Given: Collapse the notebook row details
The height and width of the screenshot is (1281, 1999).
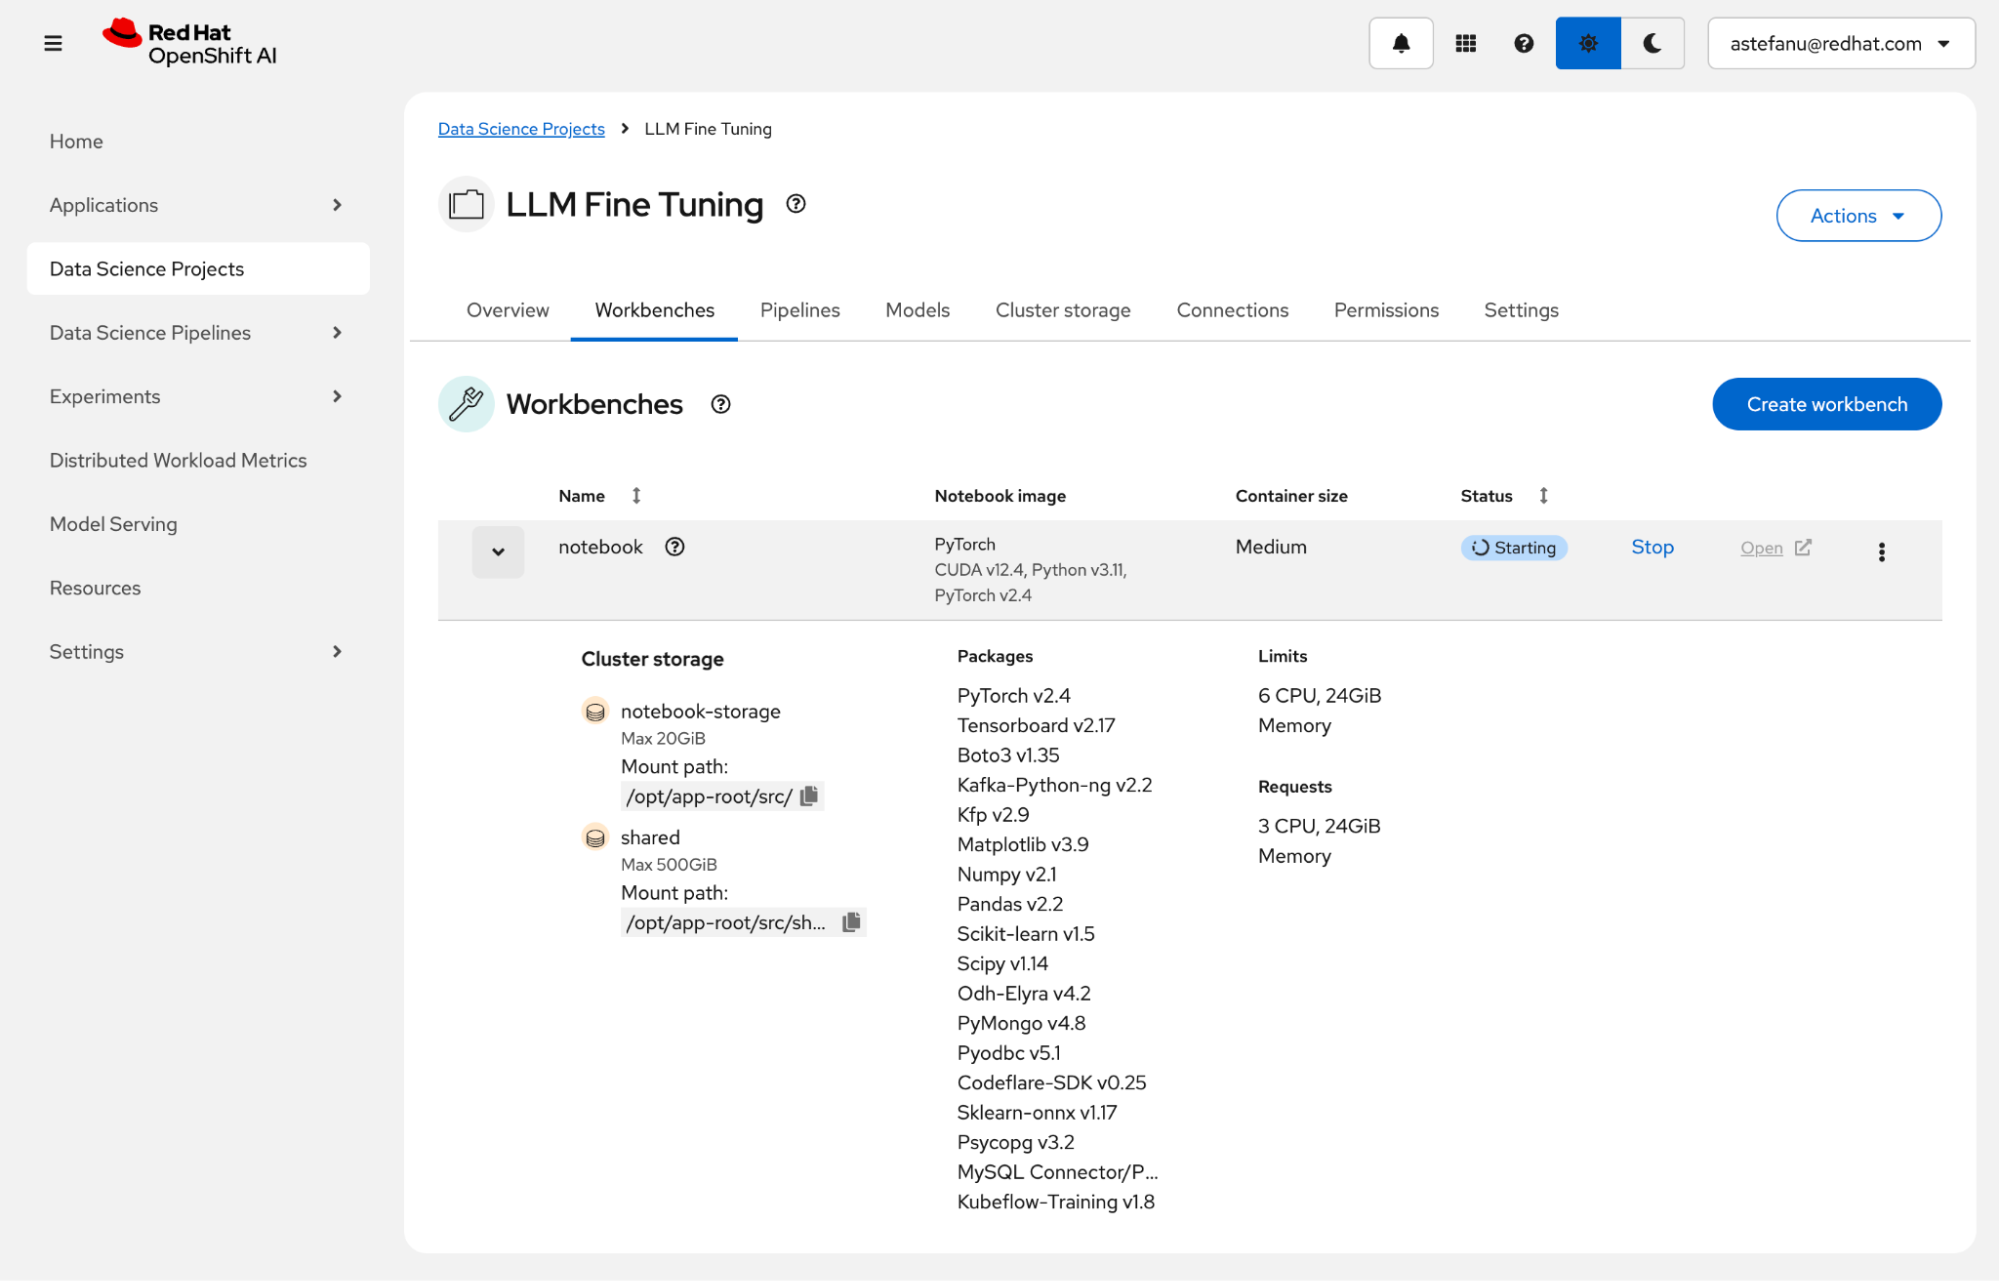Looking at the screenshot, I should (498, 552).
